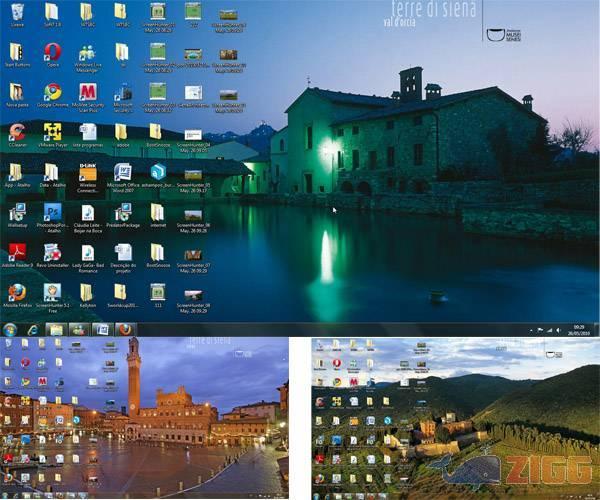Open Adobe Reader 9 from the desktop
The image size is (600, 500).
point(17,252)
